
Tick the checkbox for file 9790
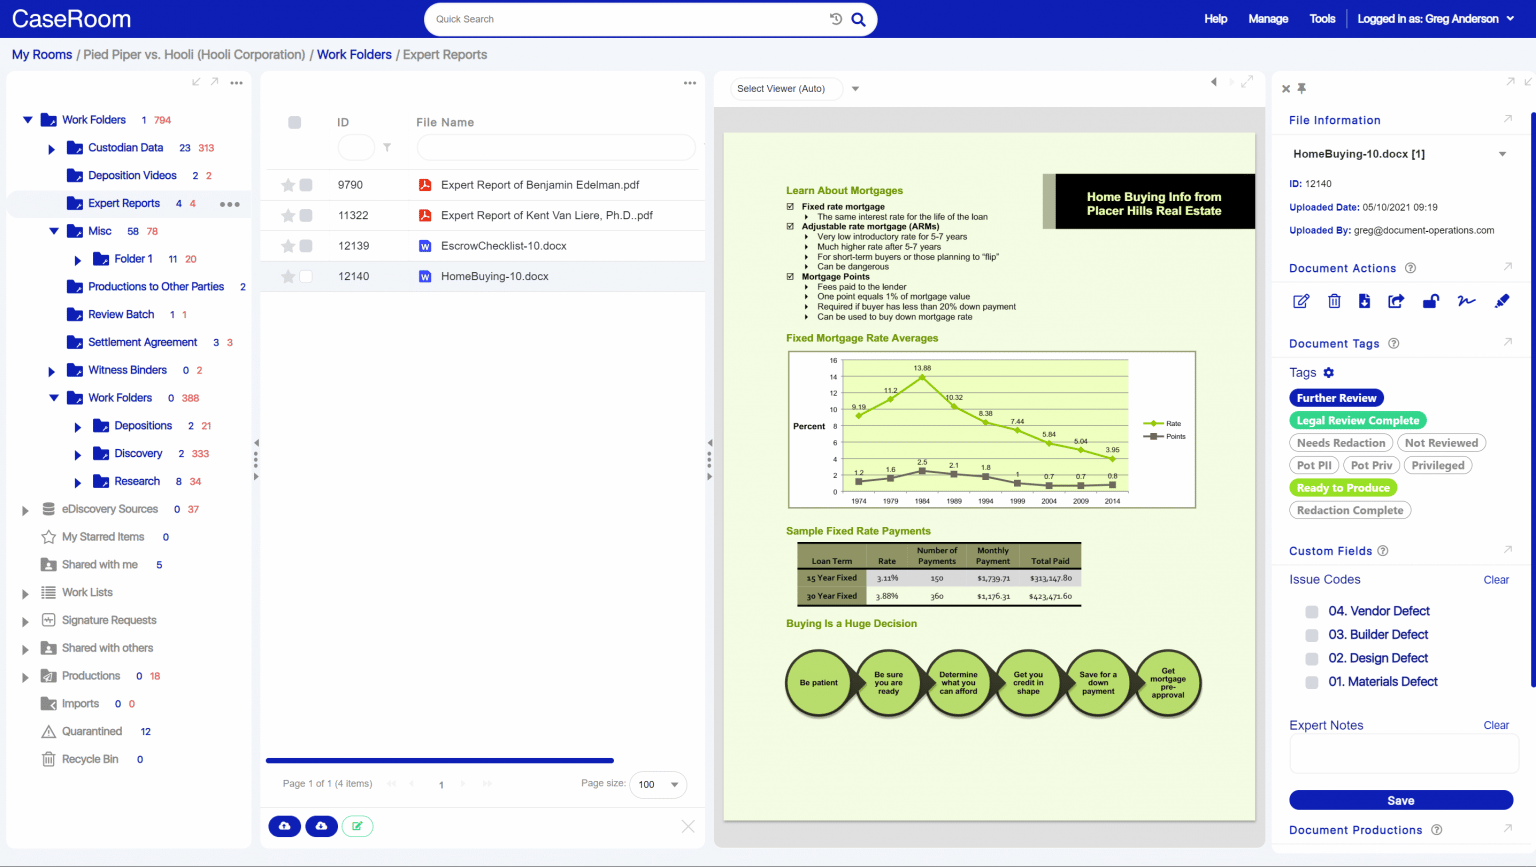tap(306, 185)
